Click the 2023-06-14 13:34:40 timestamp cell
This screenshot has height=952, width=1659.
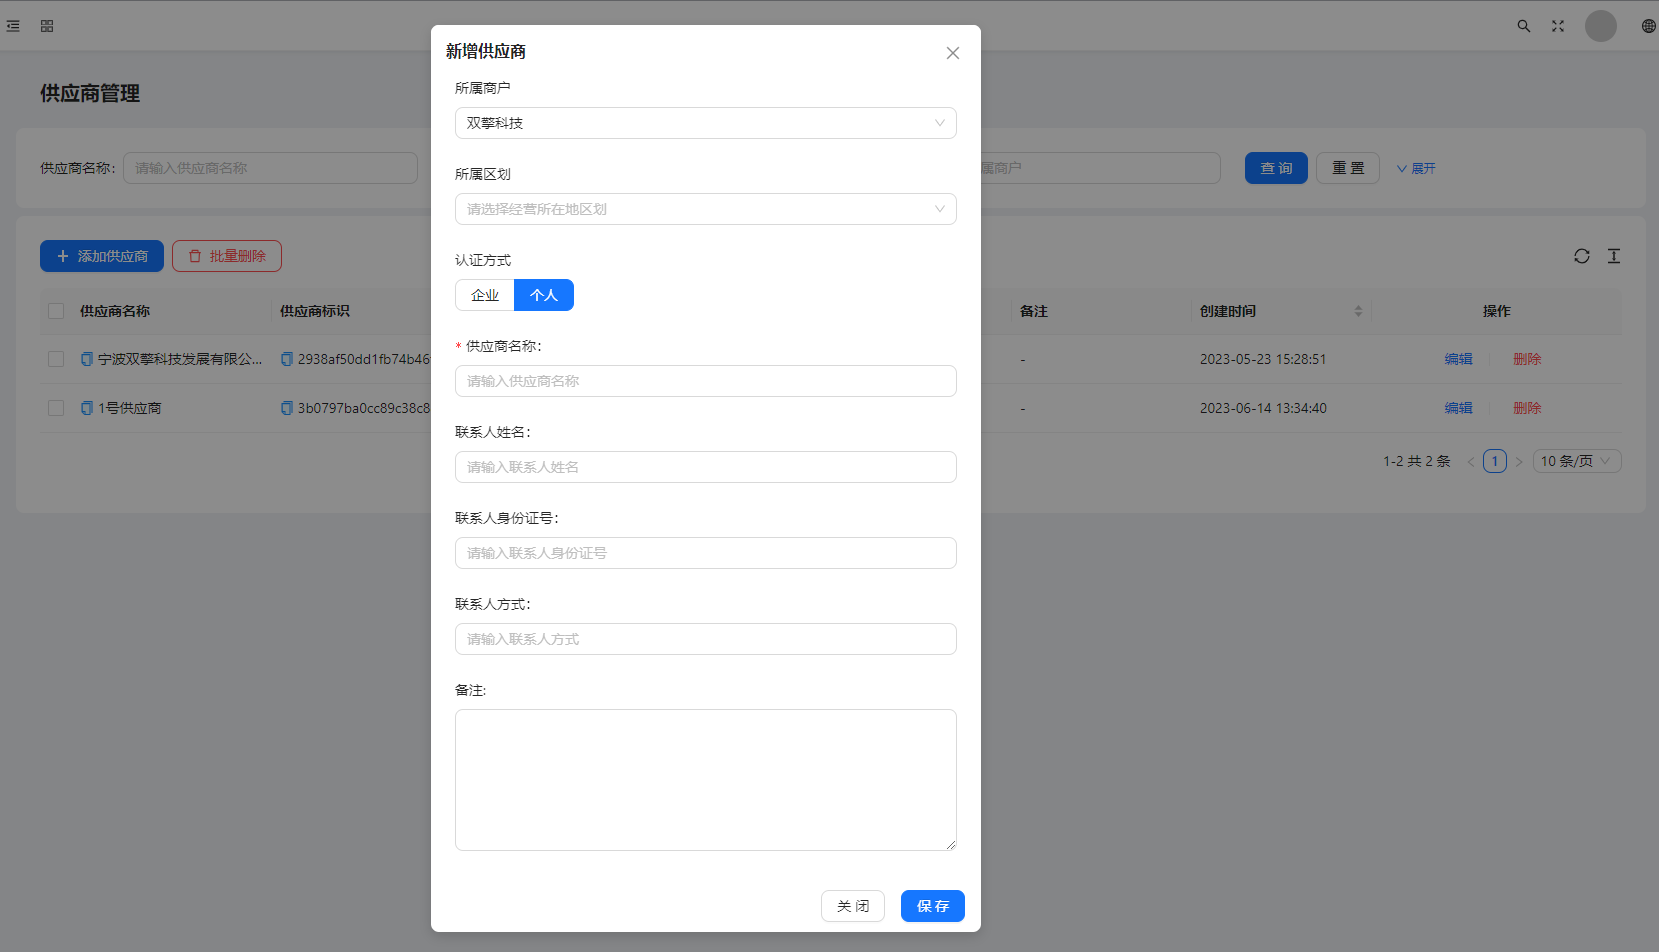pyautogui.click(x=1263, y=408)
